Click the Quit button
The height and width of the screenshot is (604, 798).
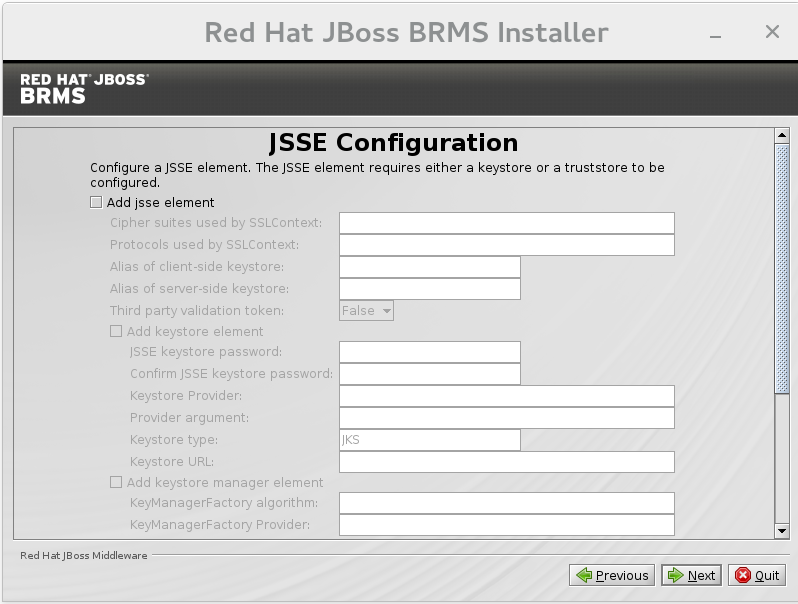point(757,575)
